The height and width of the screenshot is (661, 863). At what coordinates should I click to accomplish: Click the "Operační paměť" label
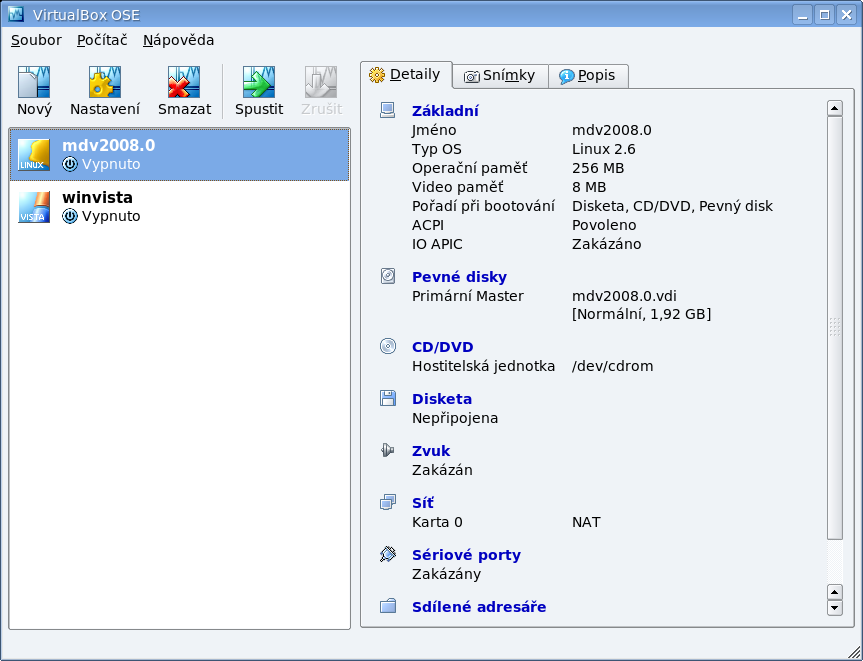469,168
